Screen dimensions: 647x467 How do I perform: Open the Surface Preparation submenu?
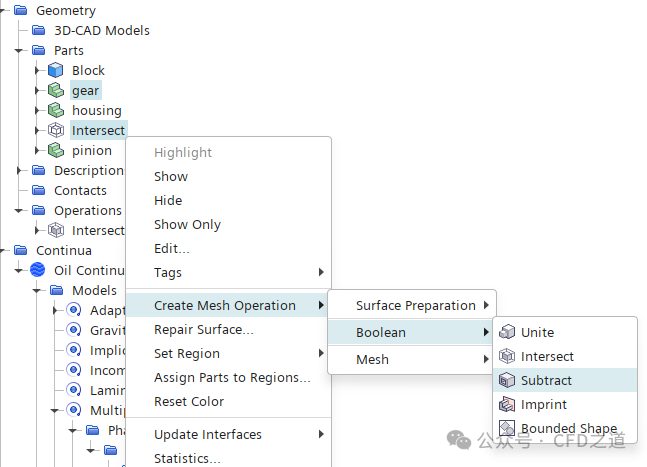pos(416,305)
